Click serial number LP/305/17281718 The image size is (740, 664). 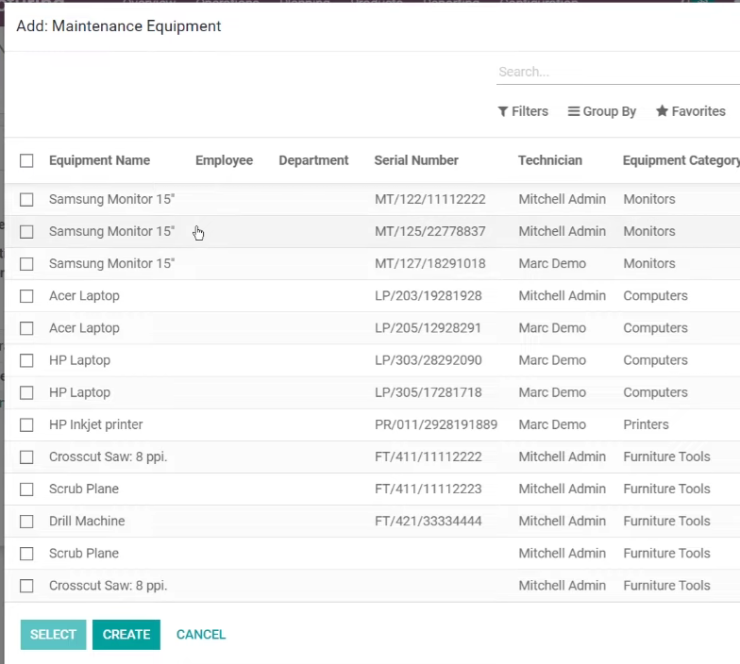(x=428, y=393)
